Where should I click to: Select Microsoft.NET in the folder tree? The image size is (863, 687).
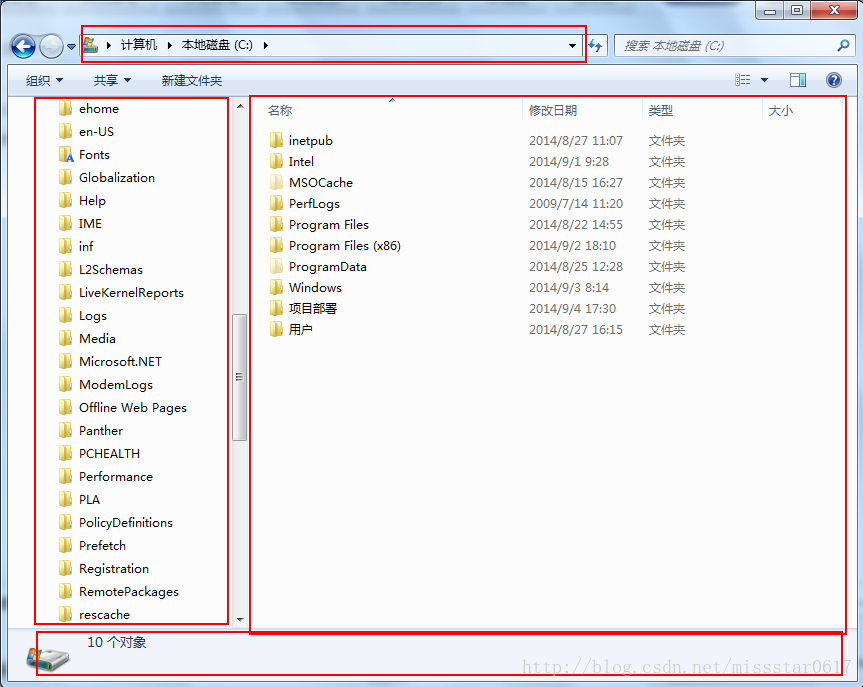[120, 362]
